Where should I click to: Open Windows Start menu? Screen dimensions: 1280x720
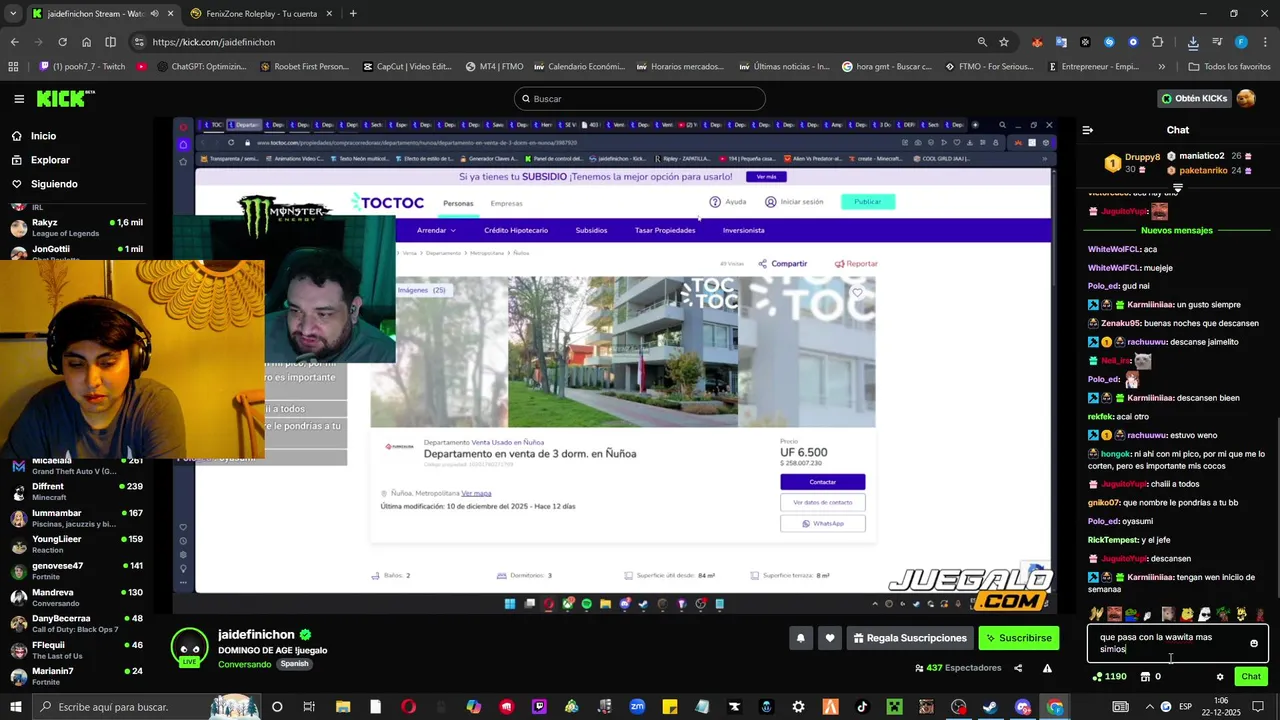coord(14,707)
